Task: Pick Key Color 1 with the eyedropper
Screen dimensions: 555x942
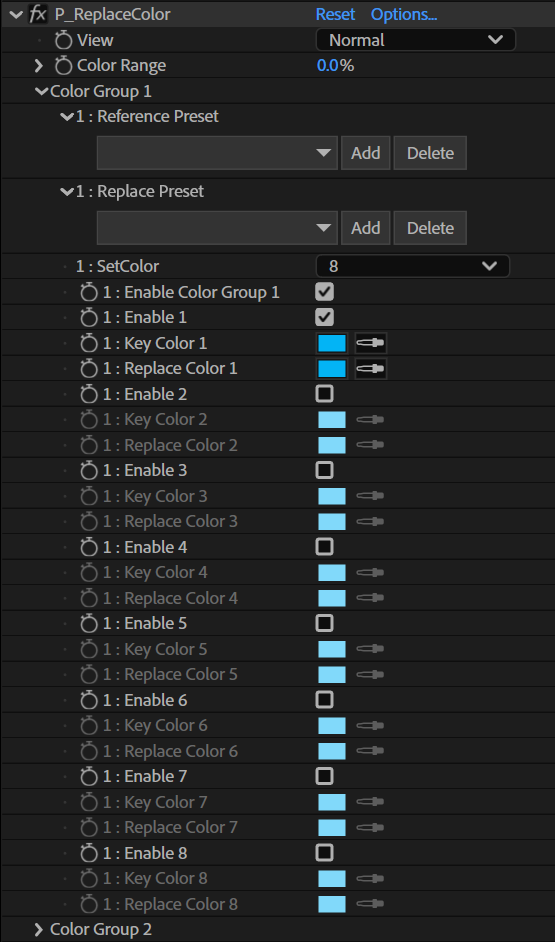Action: (x=371, y=343)
